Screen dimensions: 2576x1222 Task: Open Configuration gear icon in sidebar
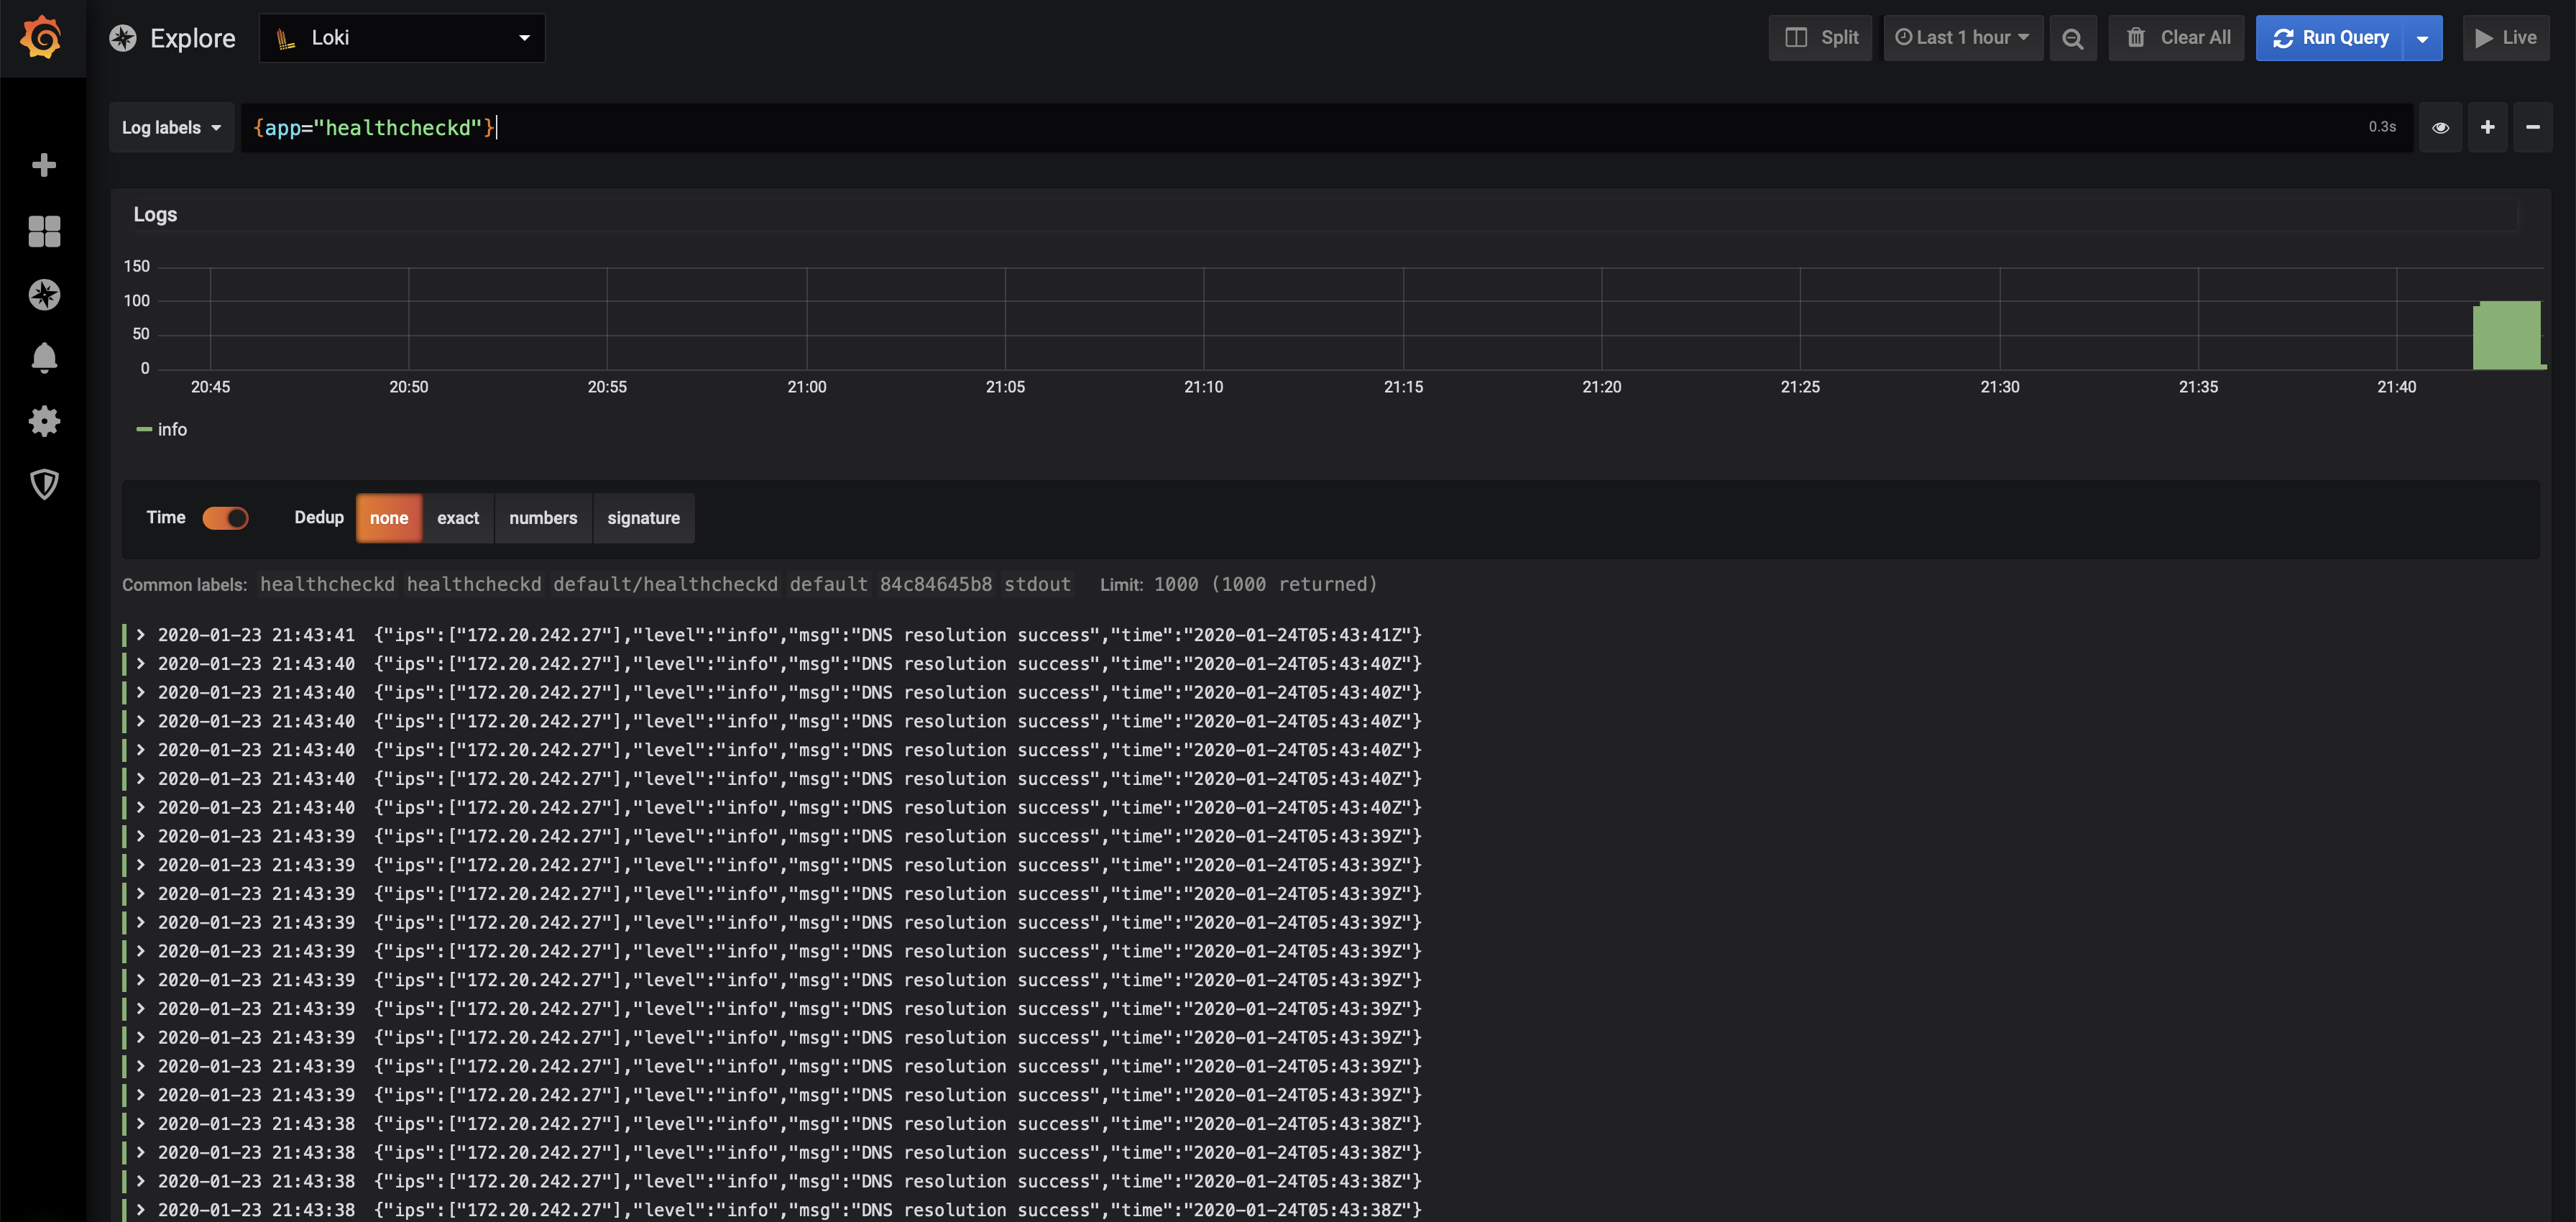(44, 421)
